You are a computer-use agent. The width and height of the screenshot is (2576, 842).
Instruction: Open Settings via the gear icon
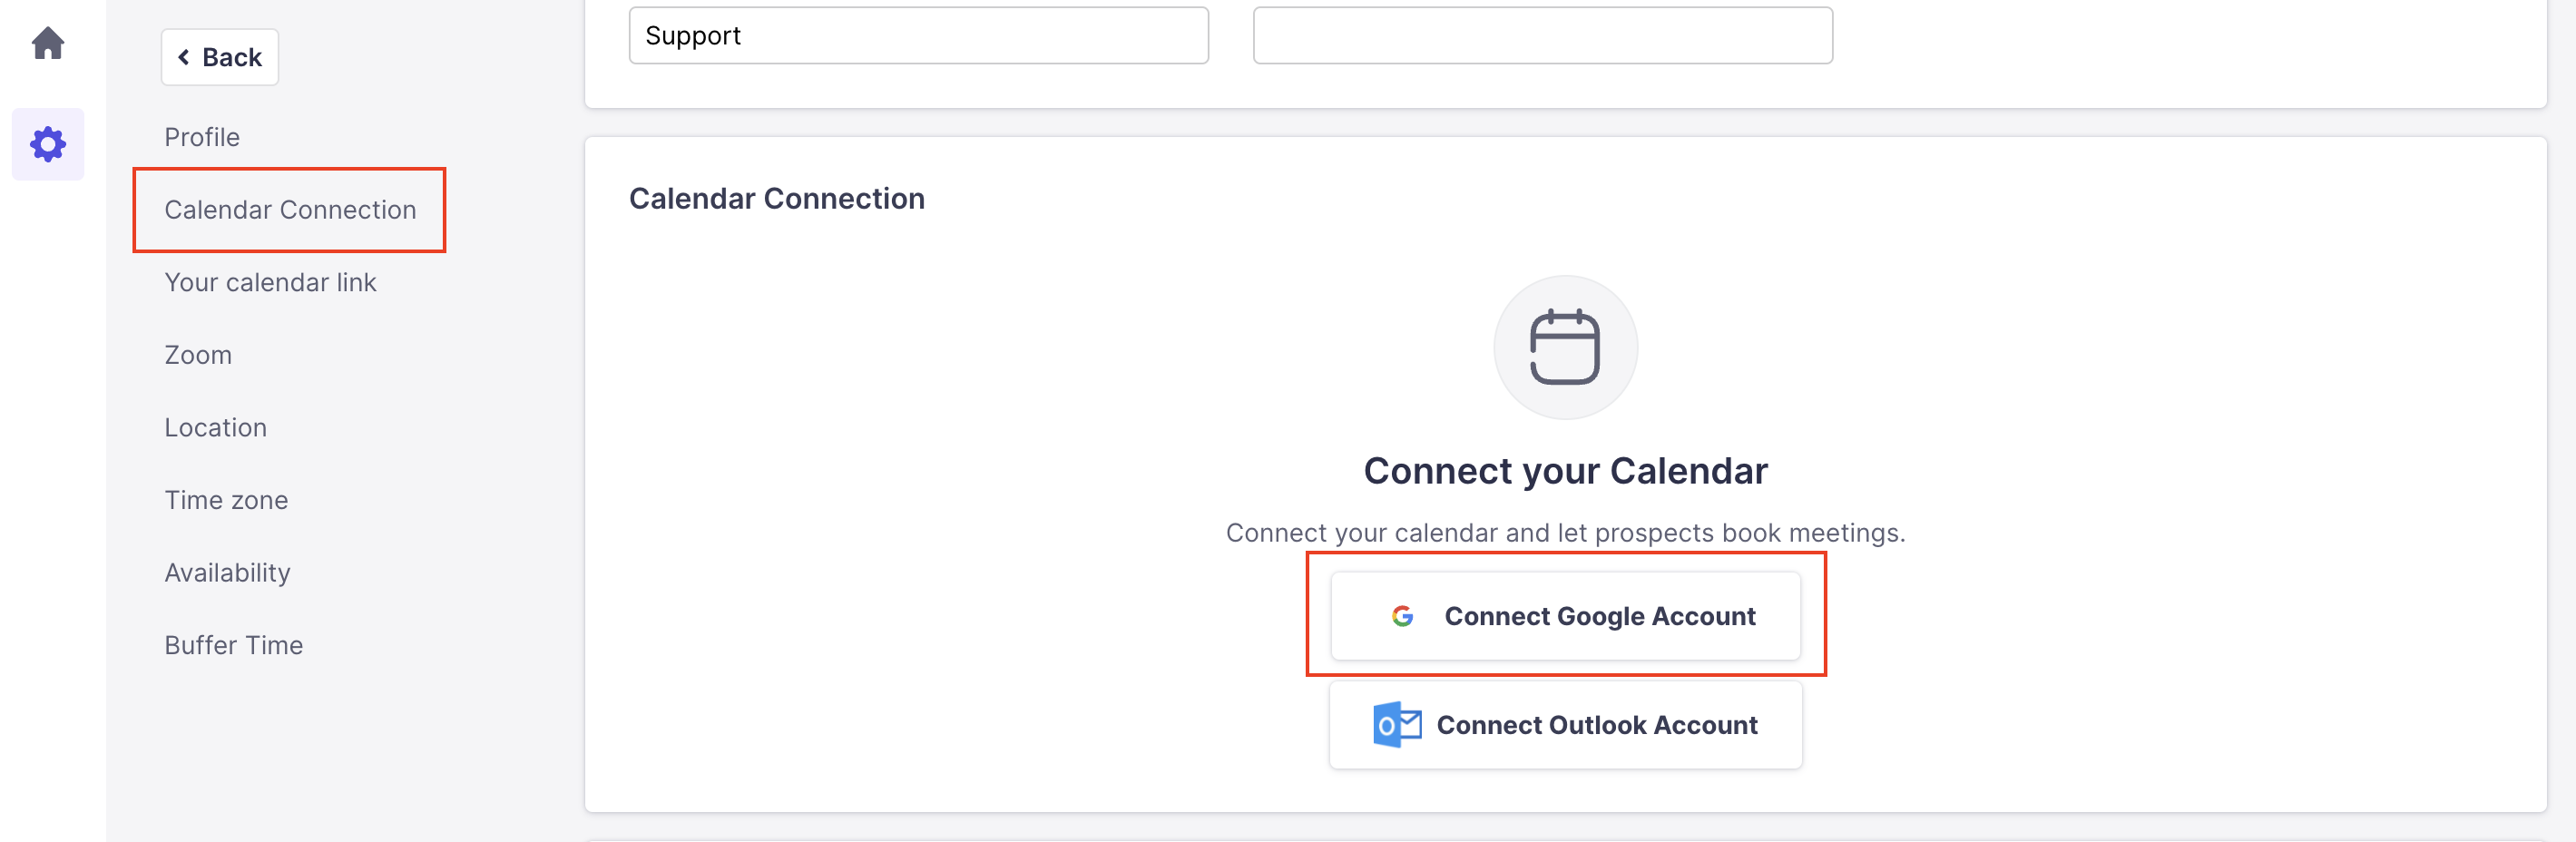(x=48, y=144)
